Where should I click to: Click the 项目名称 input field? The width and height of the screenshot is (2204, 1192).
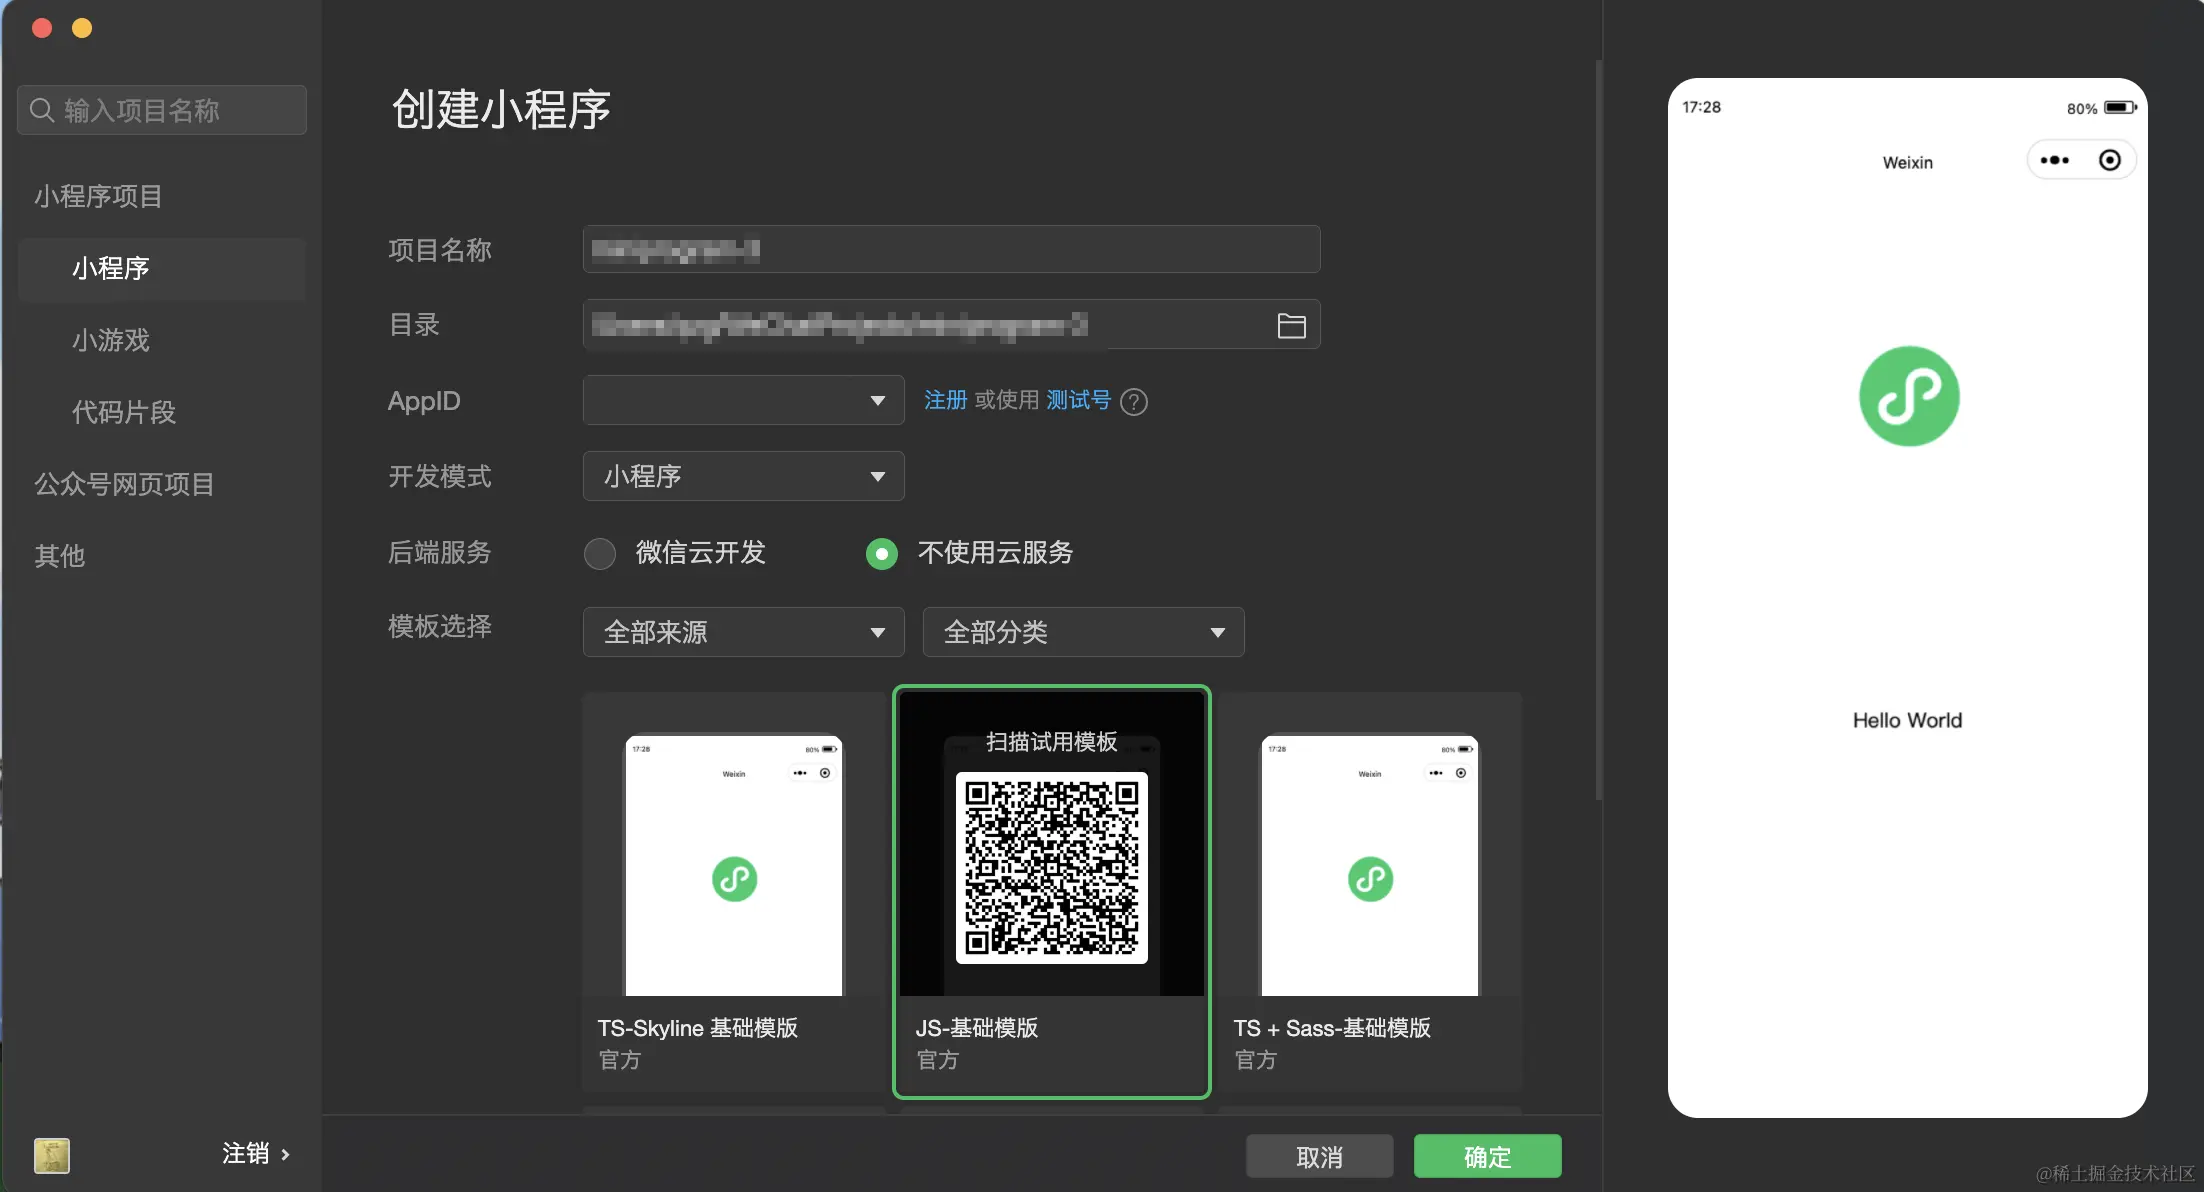950,249
